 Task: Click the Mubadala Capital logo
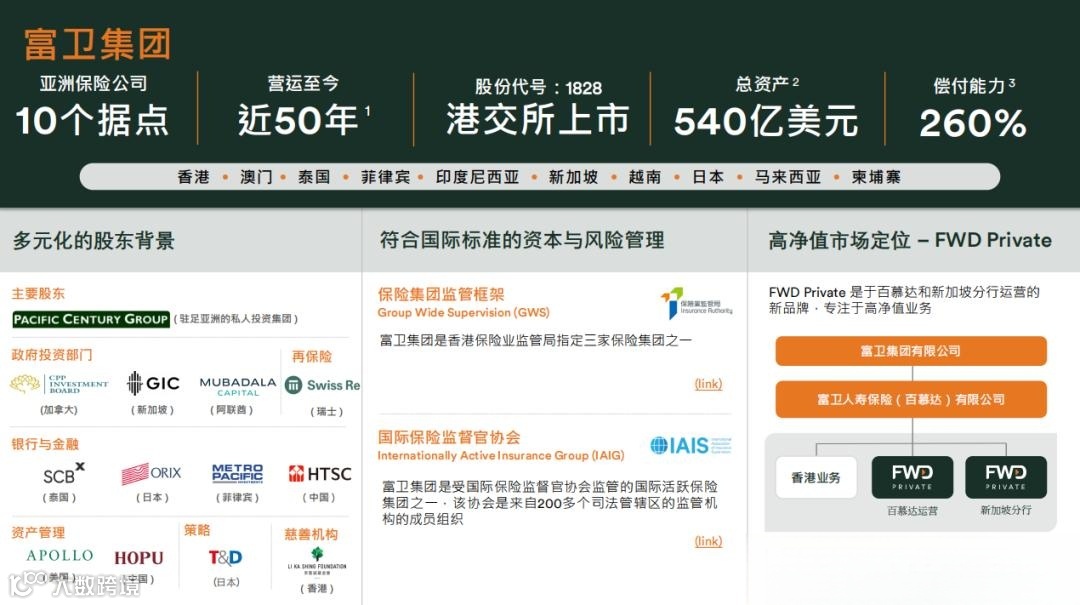pyautogui.click(x=238, y=386)
